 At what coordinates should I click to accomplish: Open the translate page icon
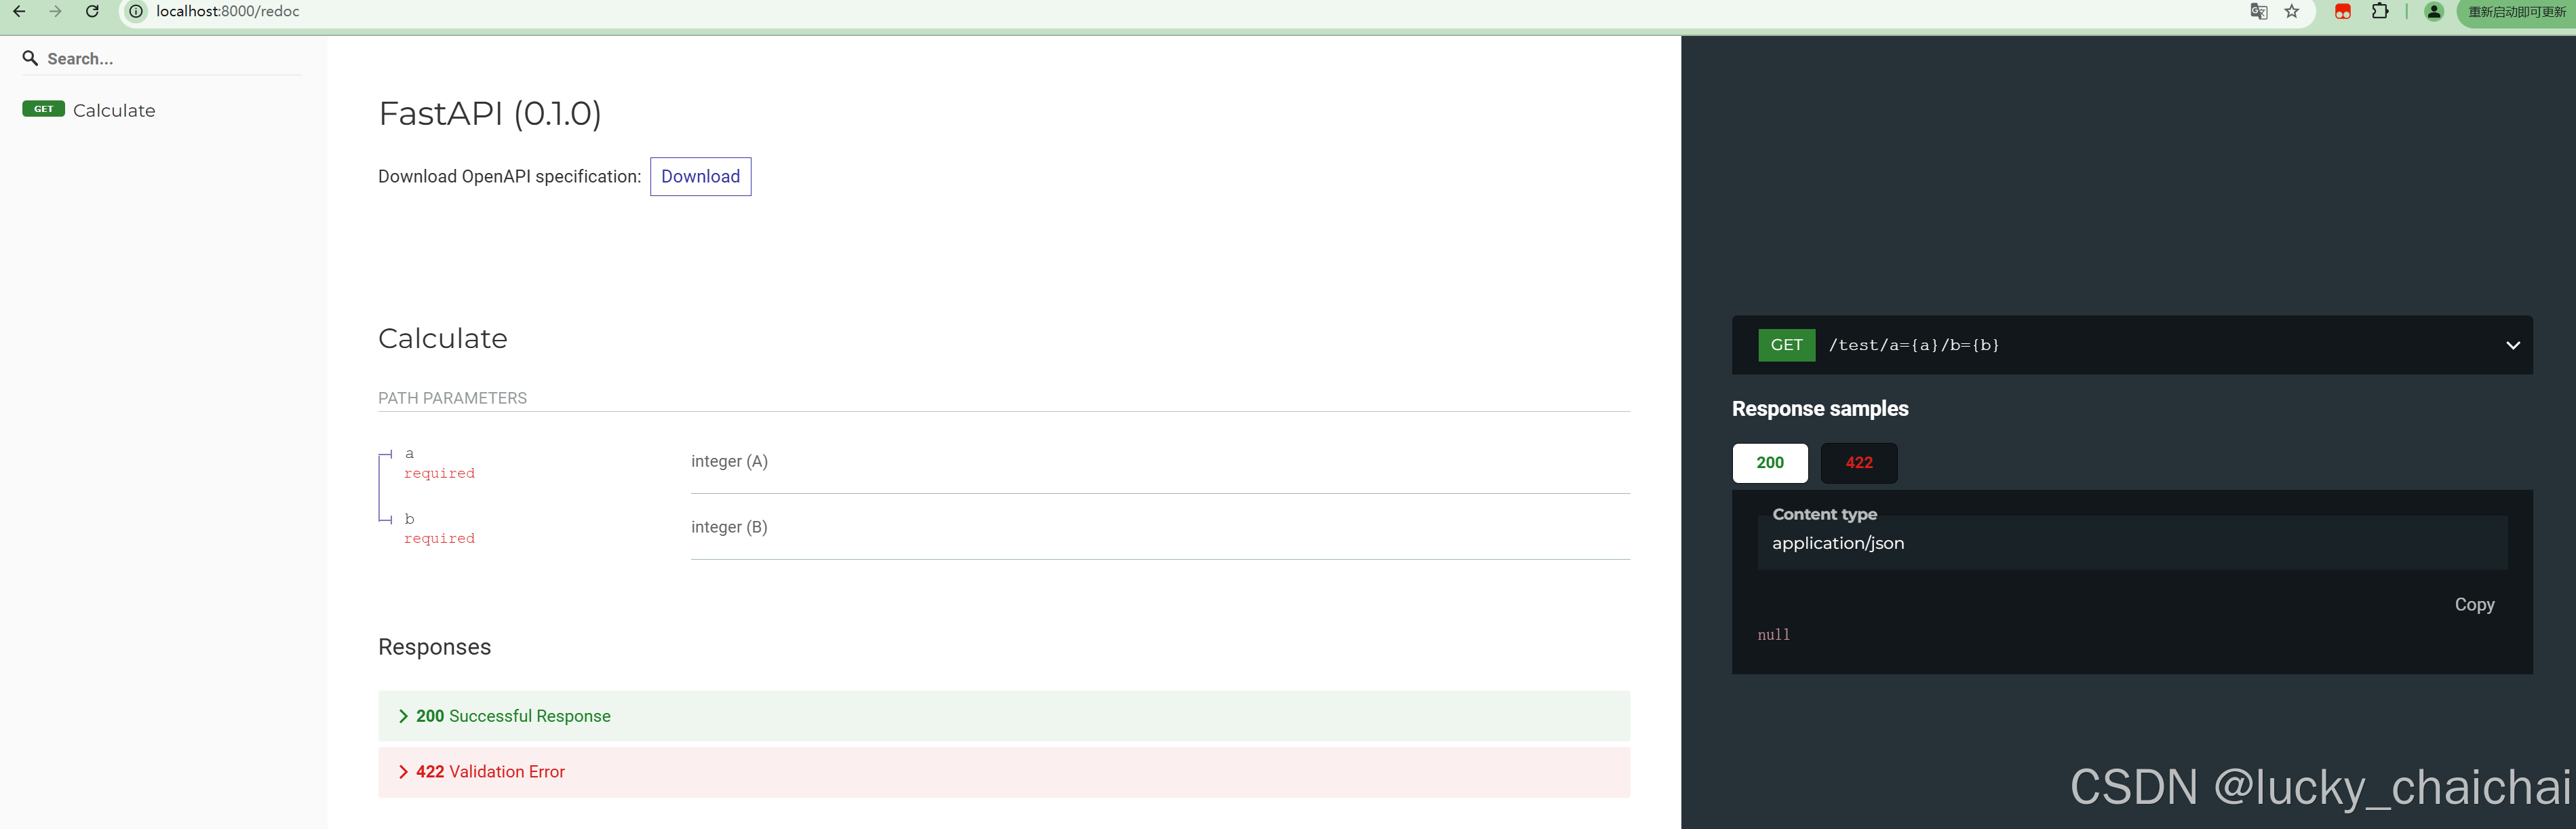(2258, 11)
